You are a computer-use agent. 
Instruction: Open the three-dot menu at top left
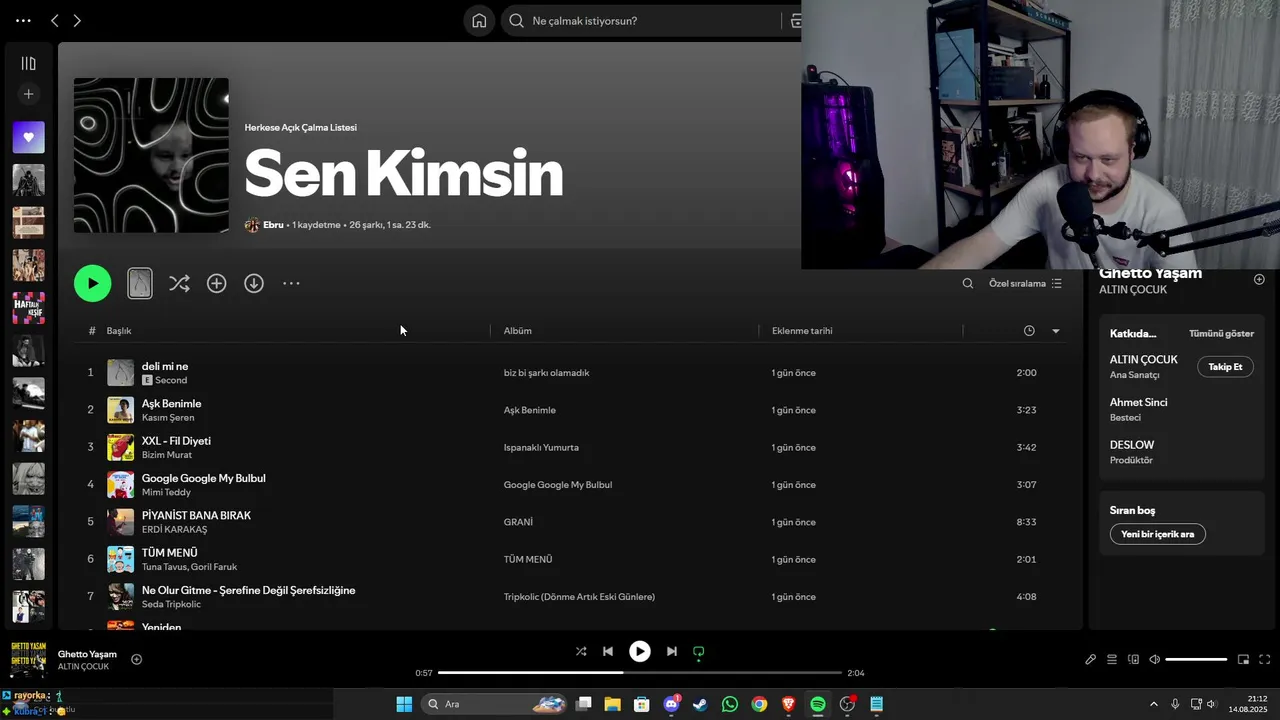(x=23, y=21)
